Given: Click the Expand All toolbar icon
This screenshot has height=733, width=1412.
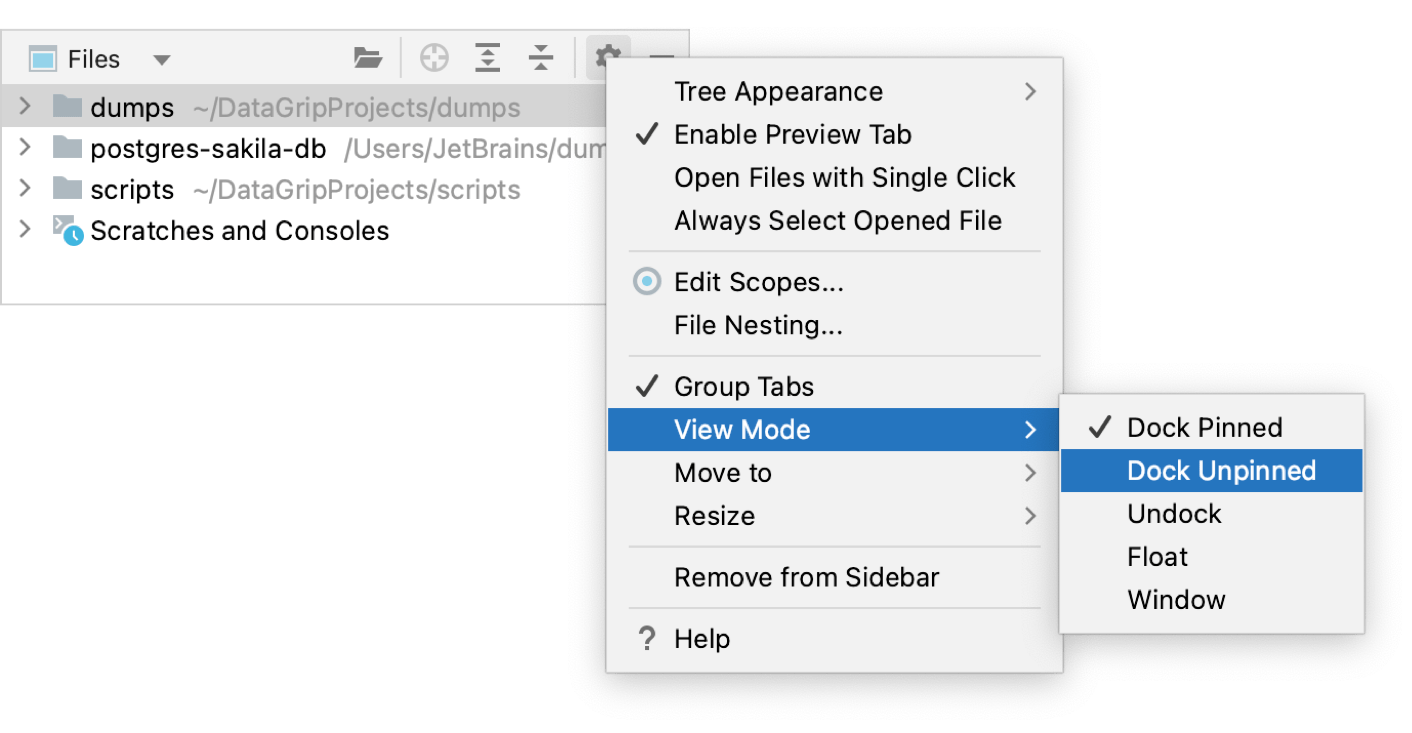Looking at the screenshot, I should point(488,57).
